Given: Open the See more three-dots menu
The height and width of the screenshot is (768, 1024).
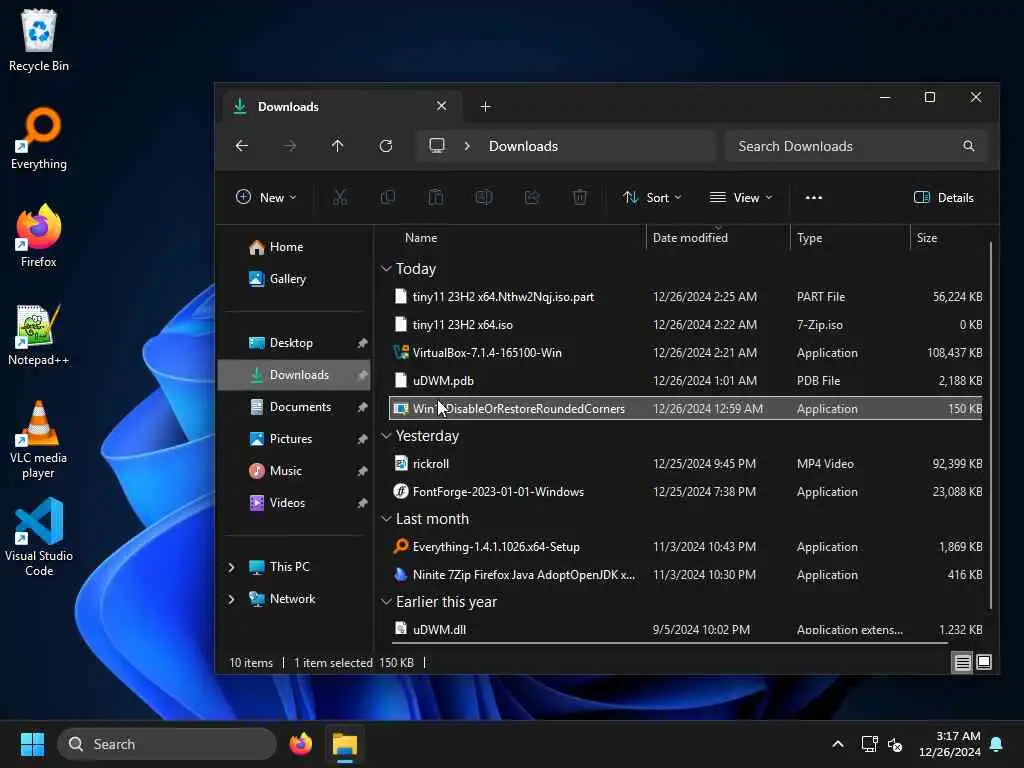Looking at the screenshot, I should tap(814, 197).
